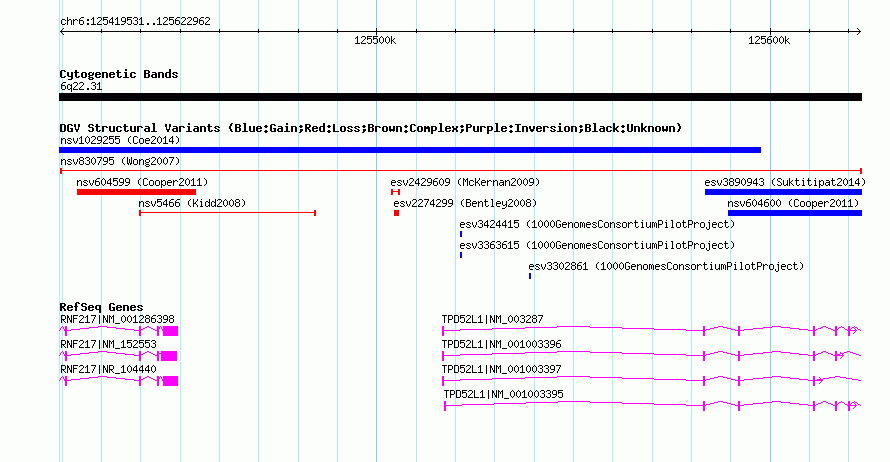Image resolution: width=890 pixels, height=462 pixels.
Task: Click the TPD52L1 NM_001003396 gene model line
Action: point(652,355)
